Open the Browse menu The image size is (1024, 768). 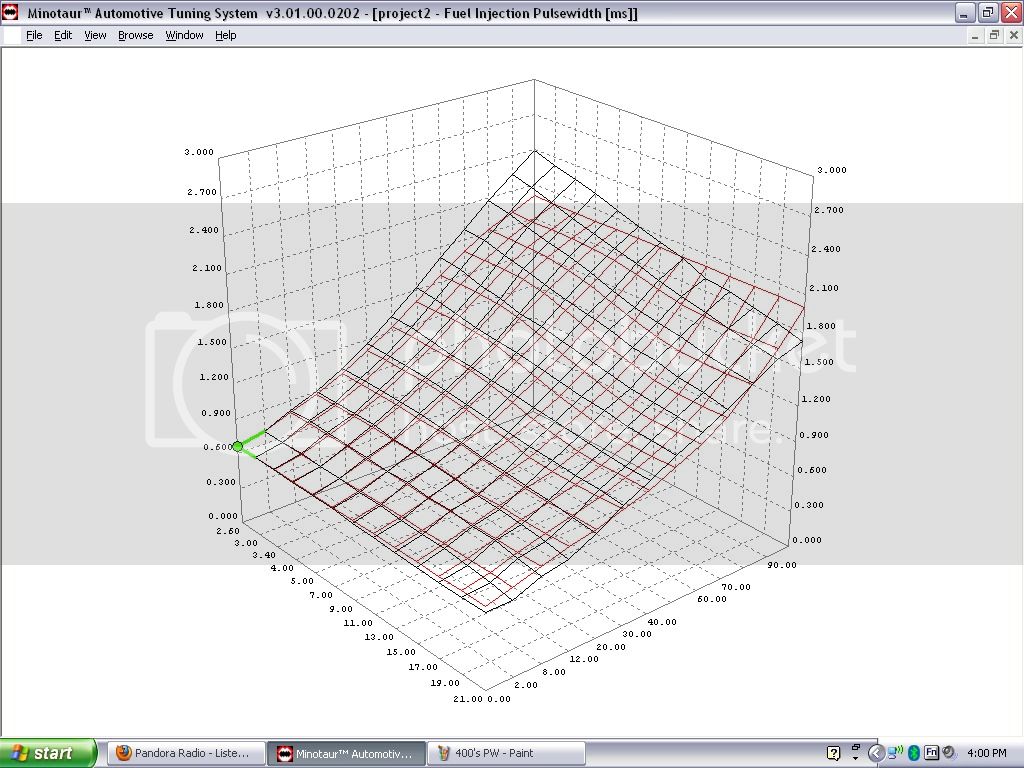pos(135,35)
